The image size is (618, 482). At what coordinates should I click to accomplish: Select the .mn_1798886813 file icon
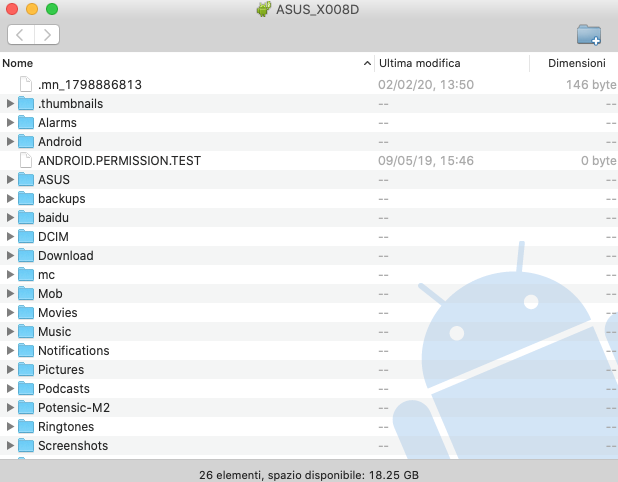(26, 84)
